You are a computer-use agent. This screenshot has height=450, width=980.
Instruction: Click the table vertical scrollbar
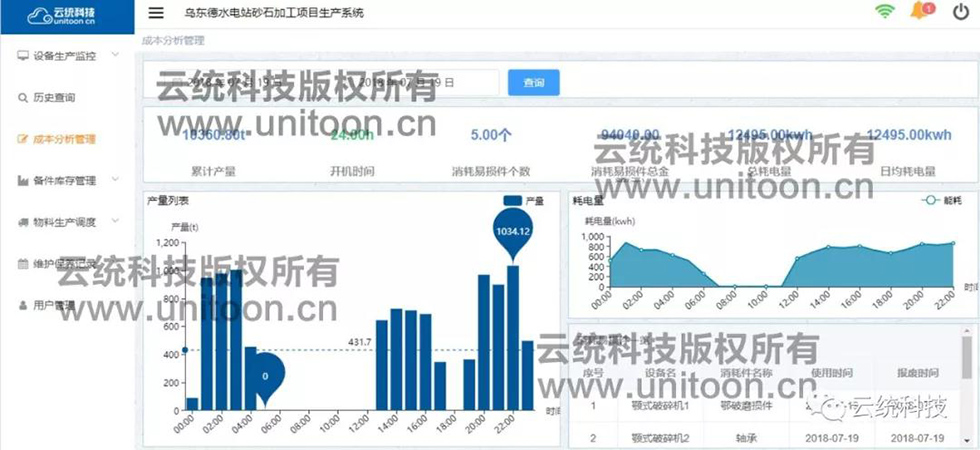[x=968, y=357]
